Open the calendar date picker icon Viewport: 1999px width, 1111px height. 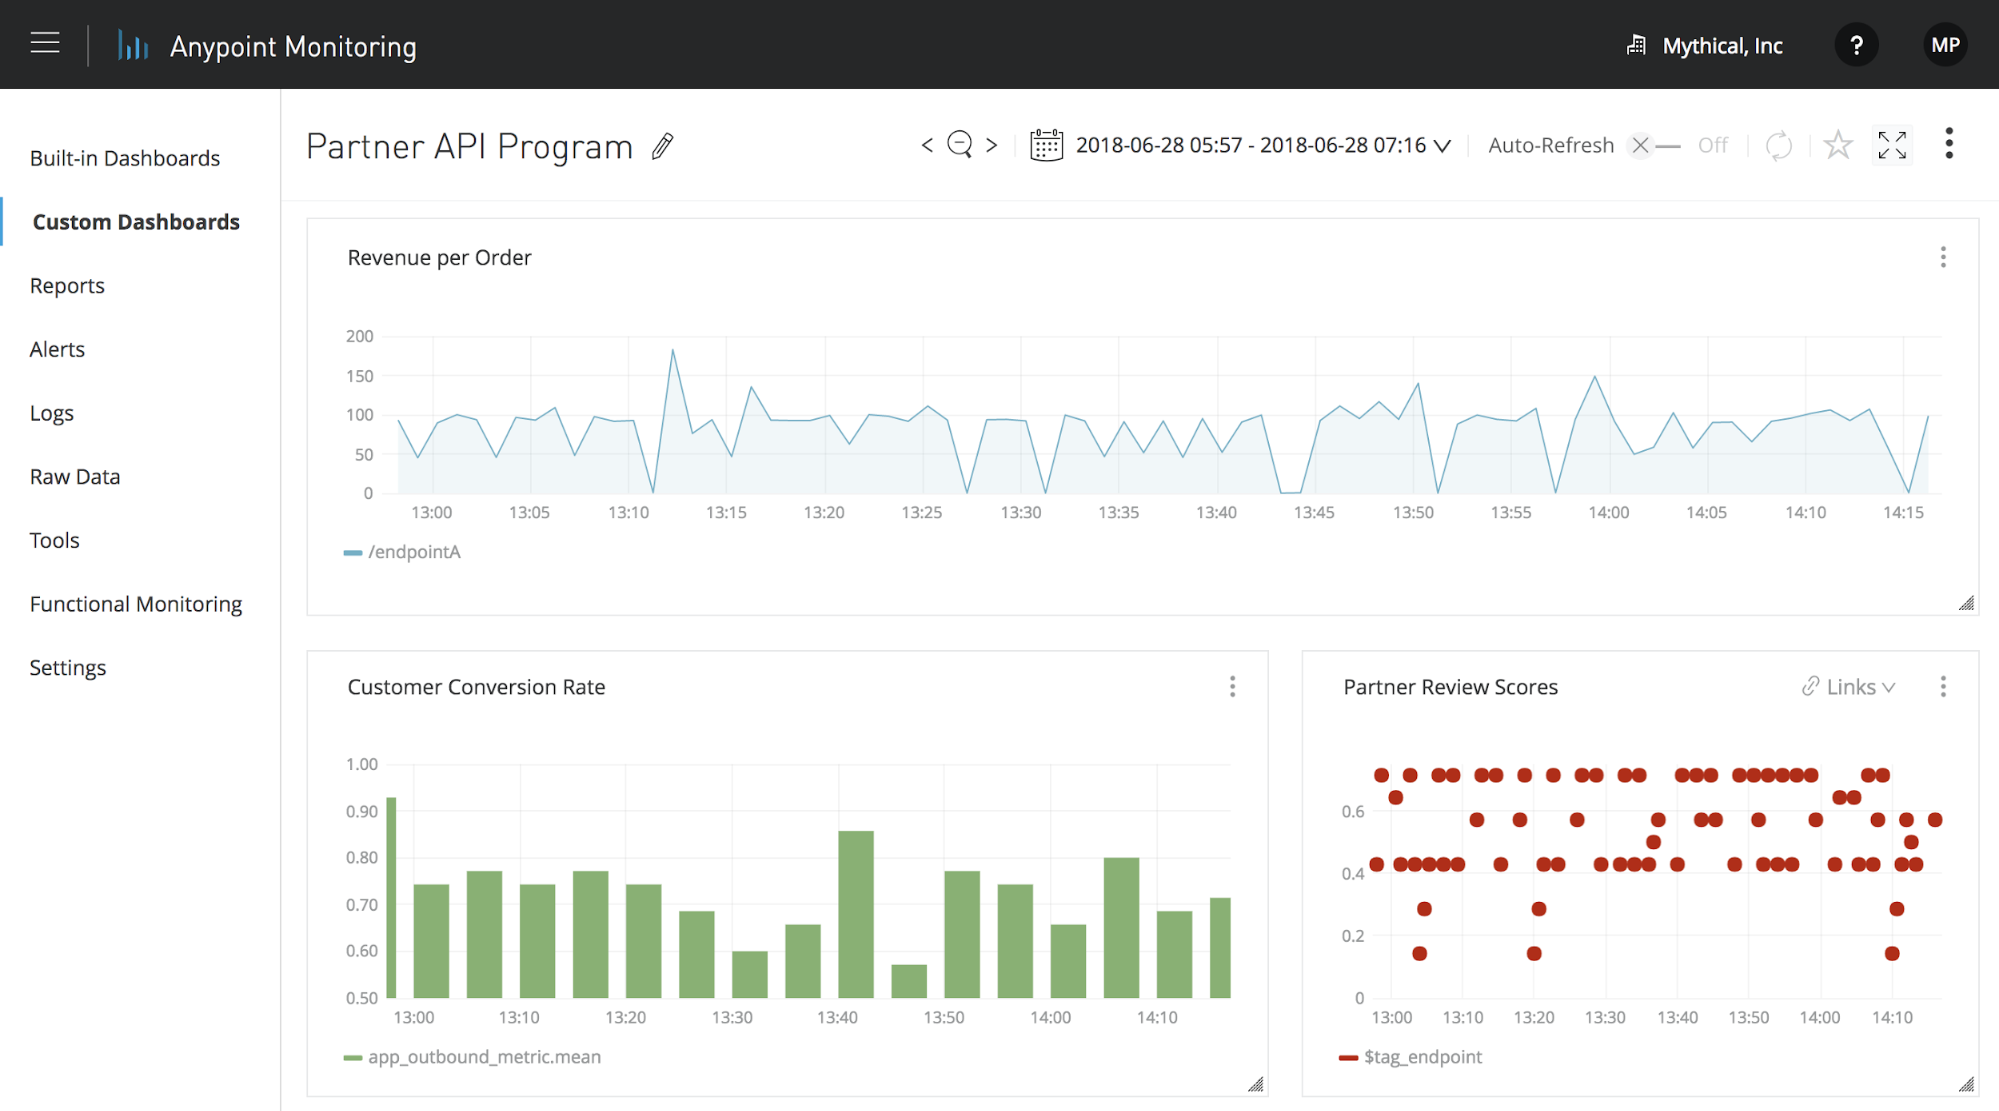[x=1046, y=145]
